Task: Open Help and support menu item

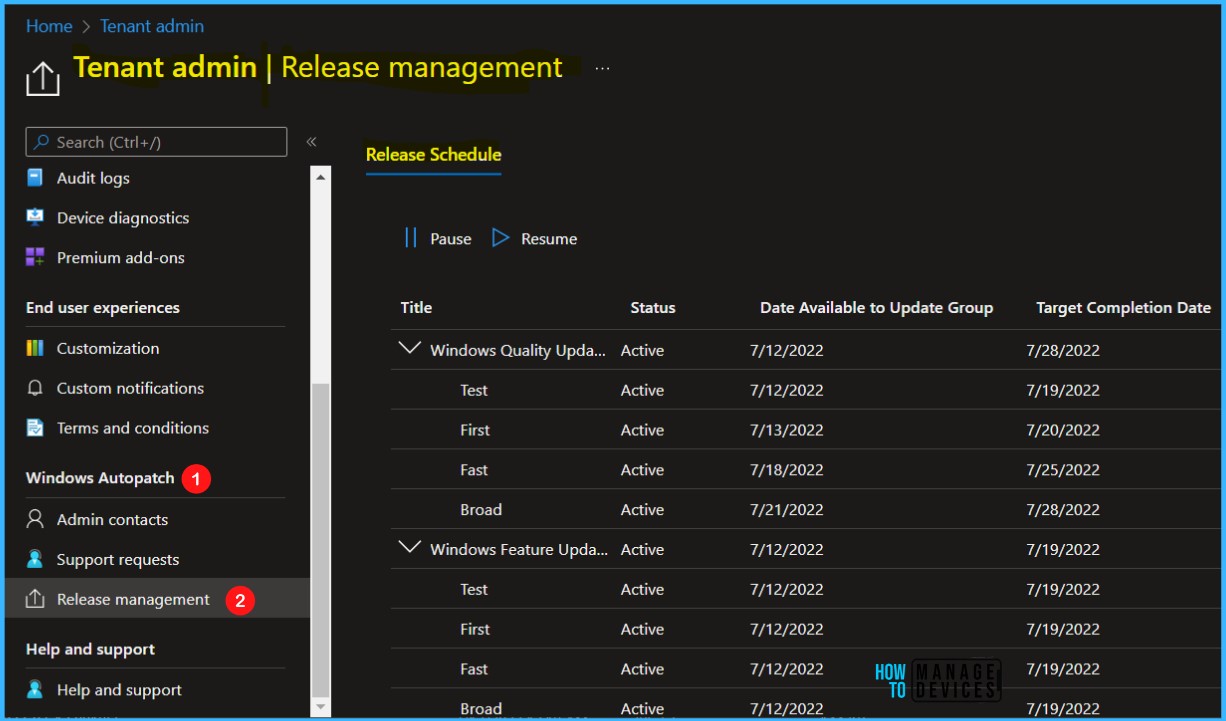Action: click(119, 690)
